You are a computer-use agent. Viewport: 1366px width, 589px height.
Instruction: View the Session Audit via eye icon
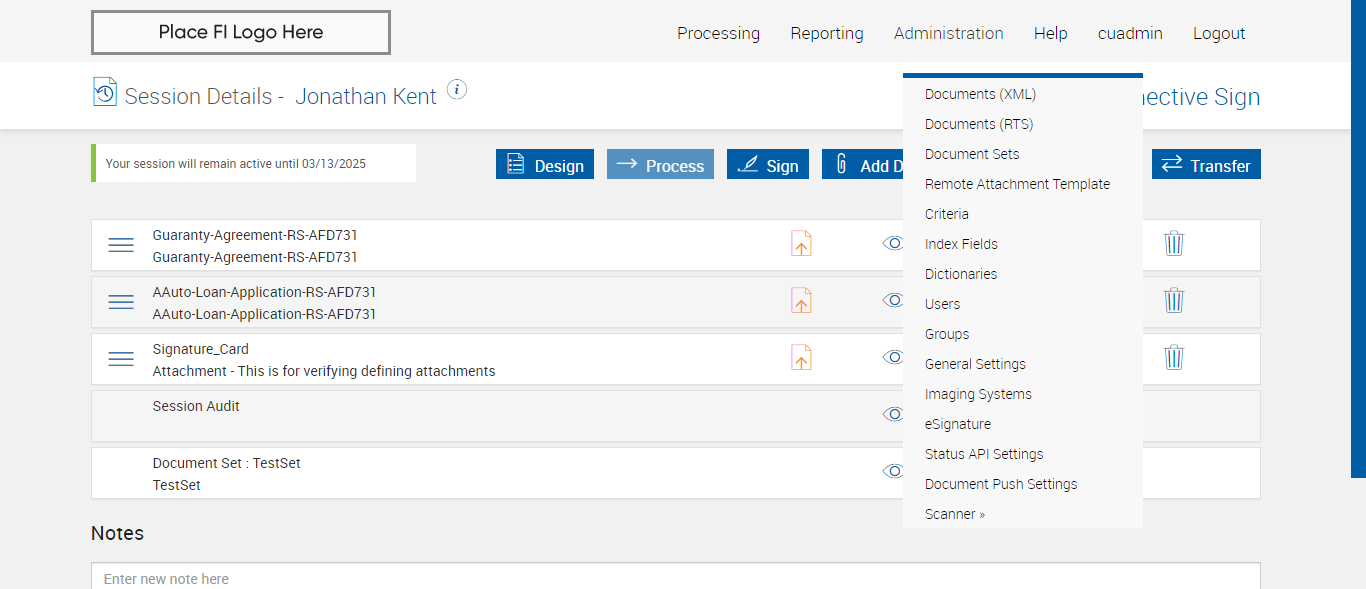[x=892, y=414]
